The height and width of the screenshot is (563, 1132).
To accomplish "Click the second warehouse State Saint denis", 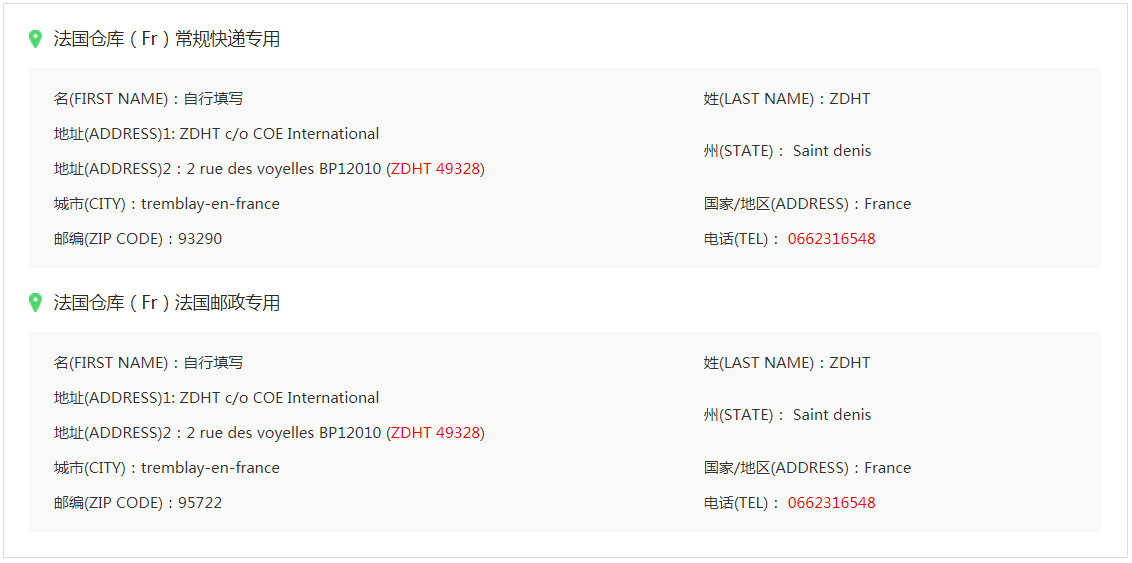I will coord(831,415).
